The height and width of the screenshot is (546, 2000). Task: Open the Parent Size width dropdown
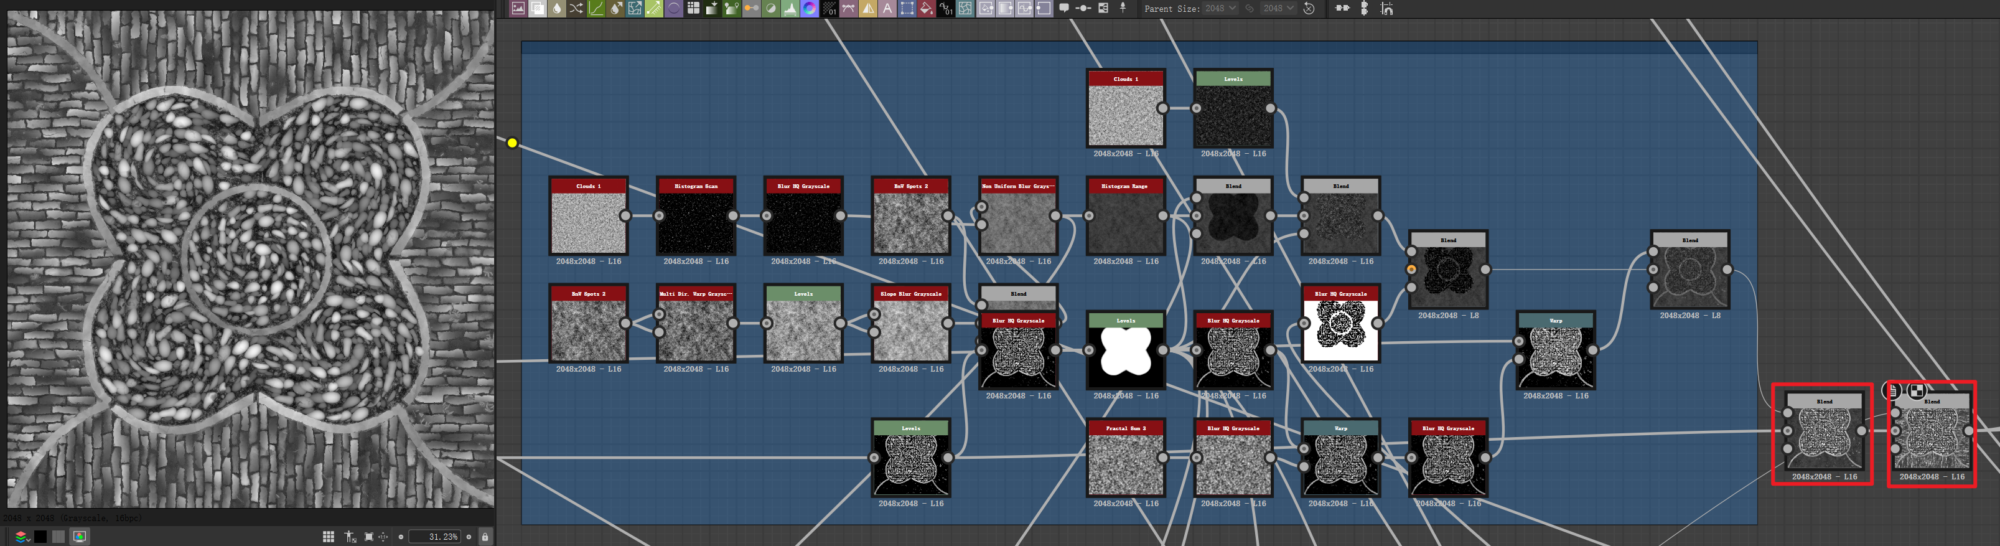coord(1221,8)
